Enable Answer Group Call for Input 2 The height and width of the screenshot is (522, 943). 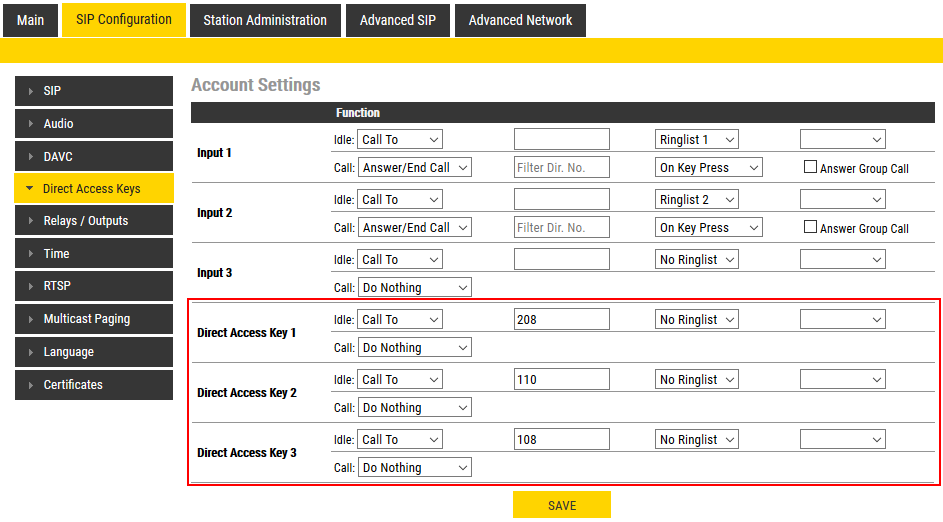pyautogui.click(x=811, y=228)
